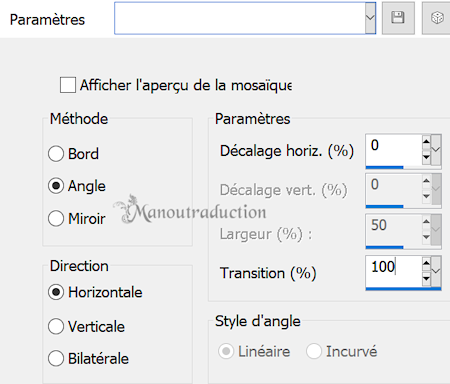The height and width of the screenshot is (384, 450).
Task: Decrease Décalage horiz. value with down arrow
Action: click(x=426, y=157)
